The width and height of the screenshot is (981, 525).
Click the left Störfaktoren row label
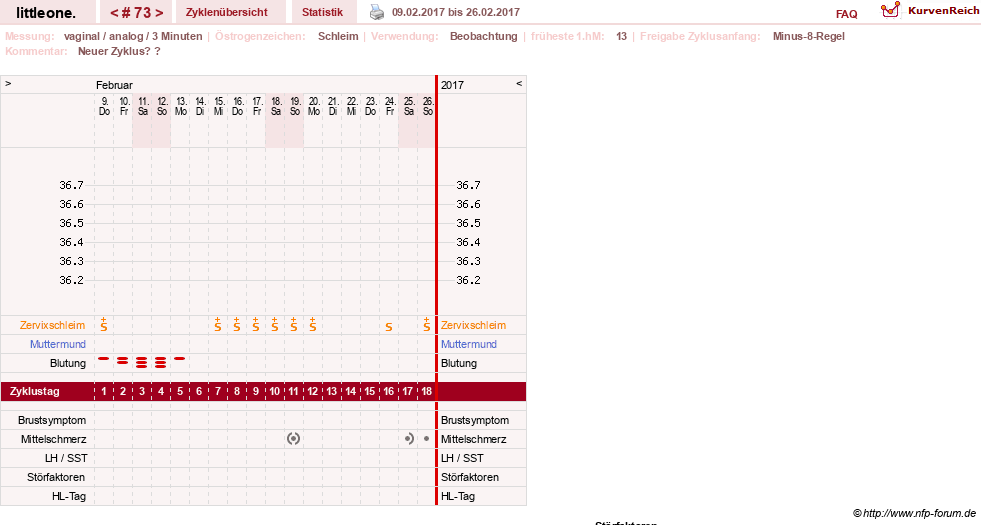point(56,477)
